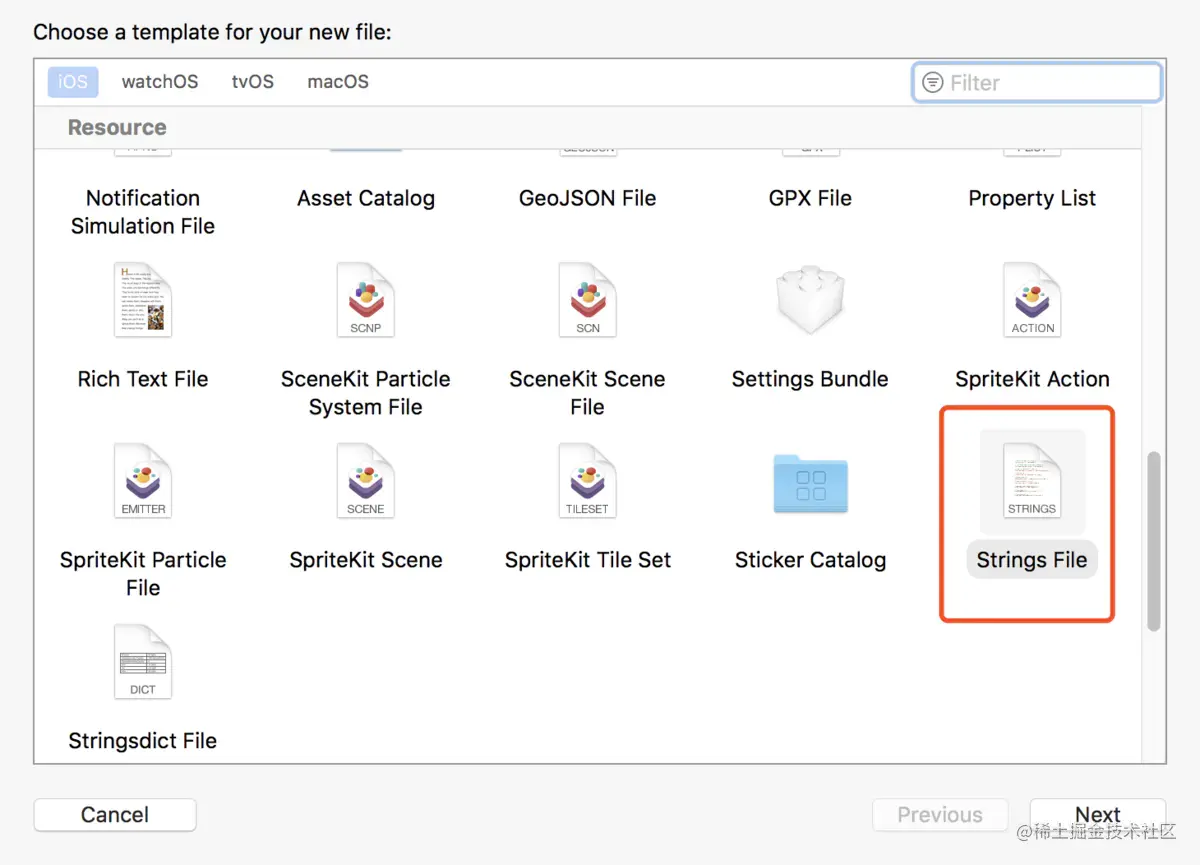
Task: Pick the SceneKit Scene File icon
Action: [587, 300]
